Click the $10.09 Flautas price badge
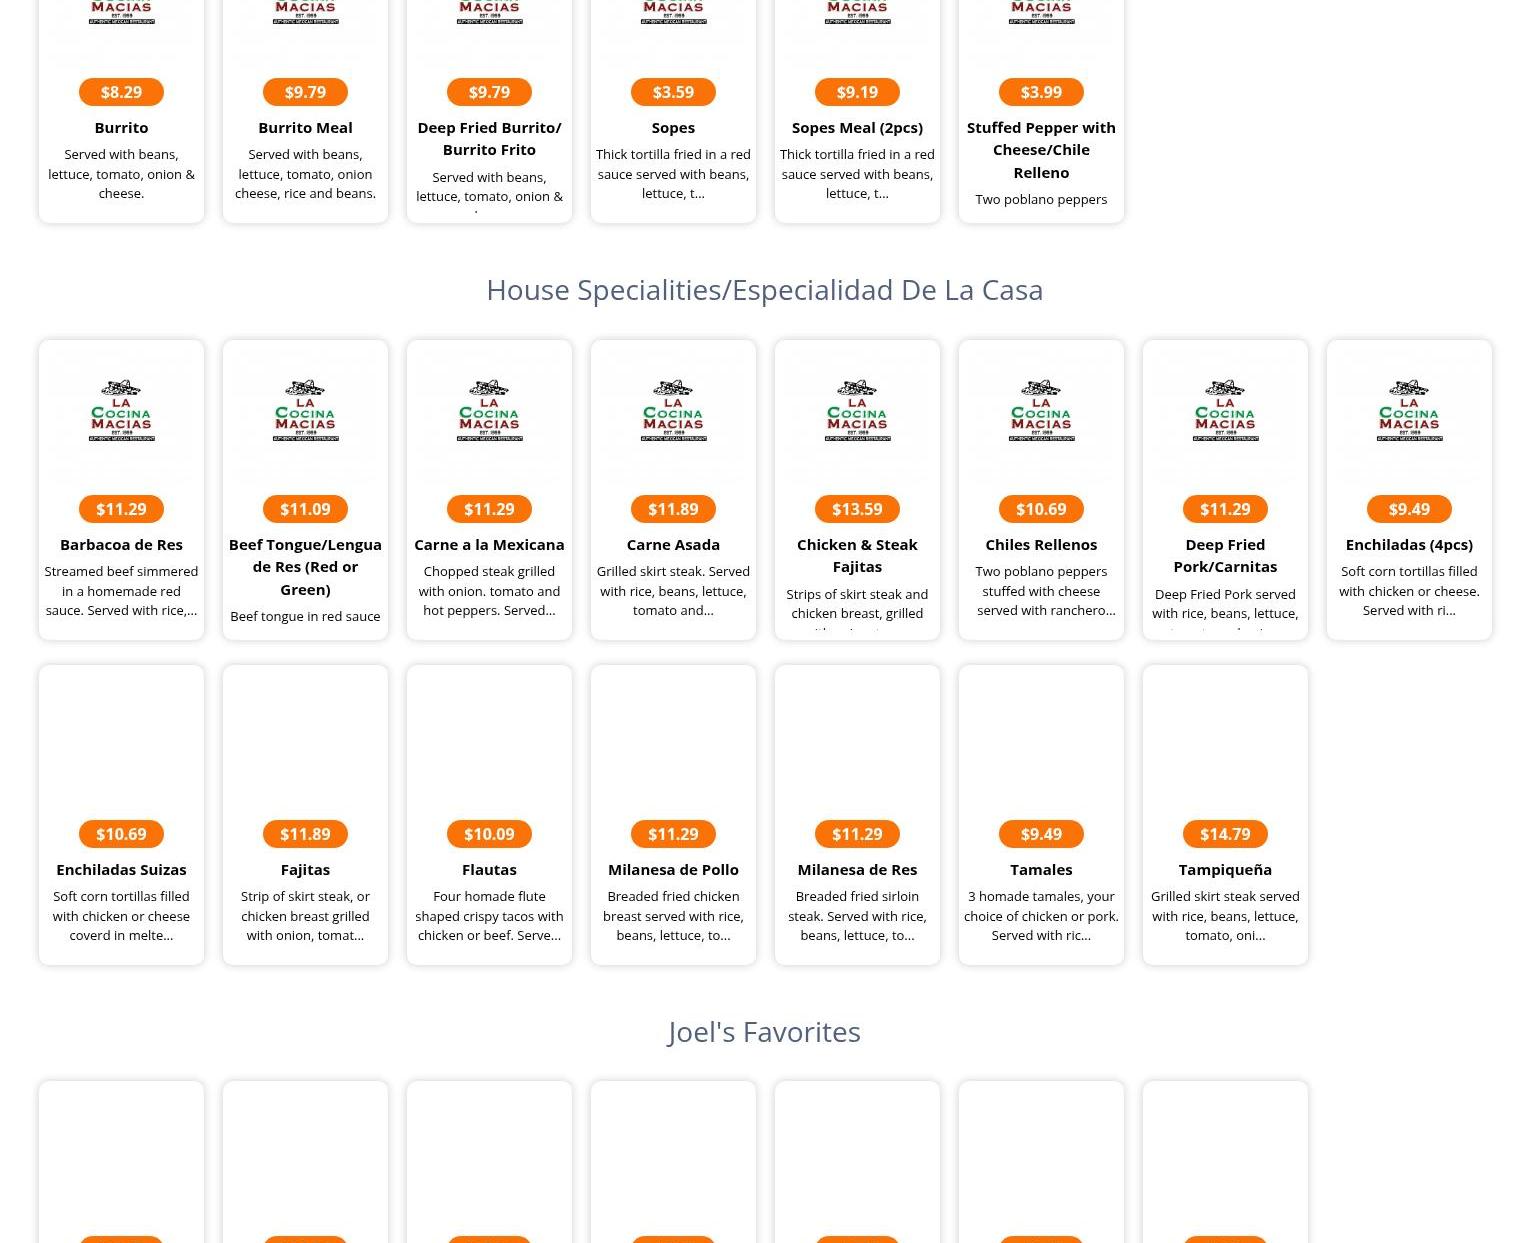 pyautogui.click(x=489, y=834)
